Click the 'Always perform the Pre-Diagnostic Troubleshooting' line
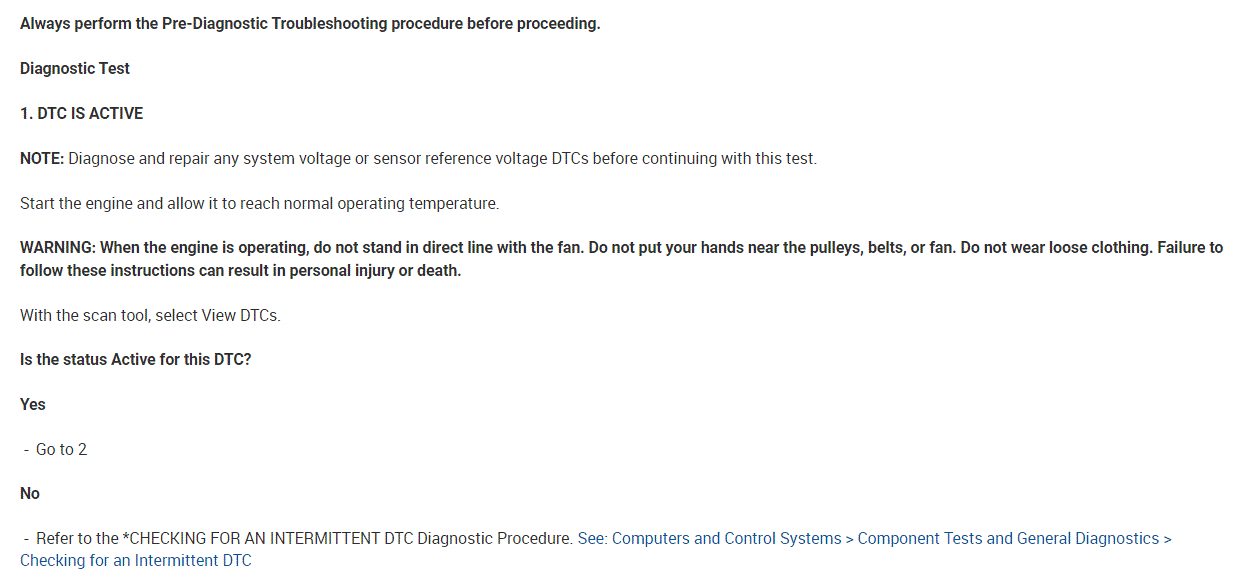This screenshot has width=1254, height=580. pyautogui.click(x=310, y=23)
